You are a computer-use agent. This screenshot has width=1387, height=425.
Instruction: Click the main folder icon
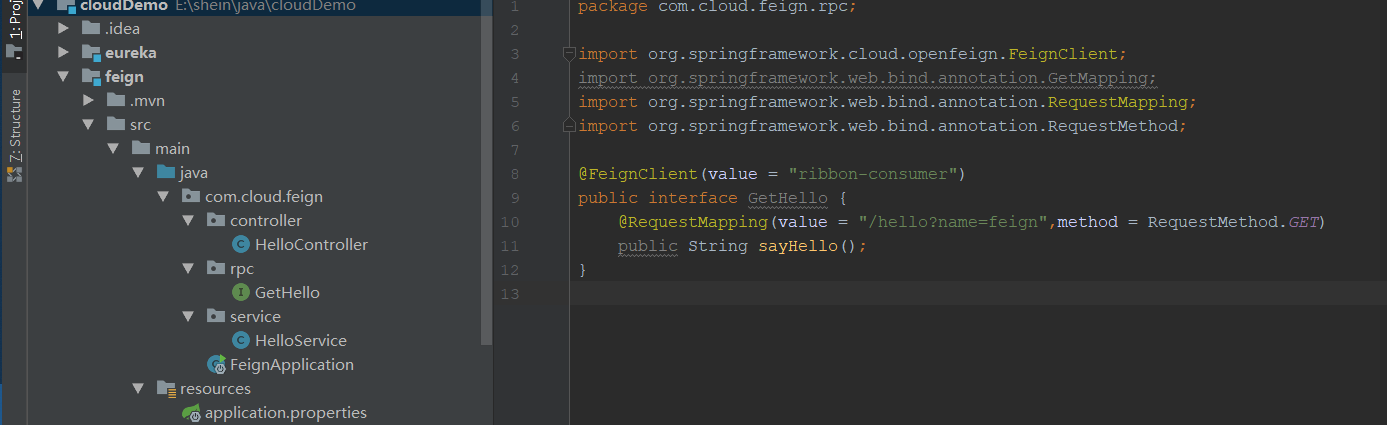tap(140, 148)
